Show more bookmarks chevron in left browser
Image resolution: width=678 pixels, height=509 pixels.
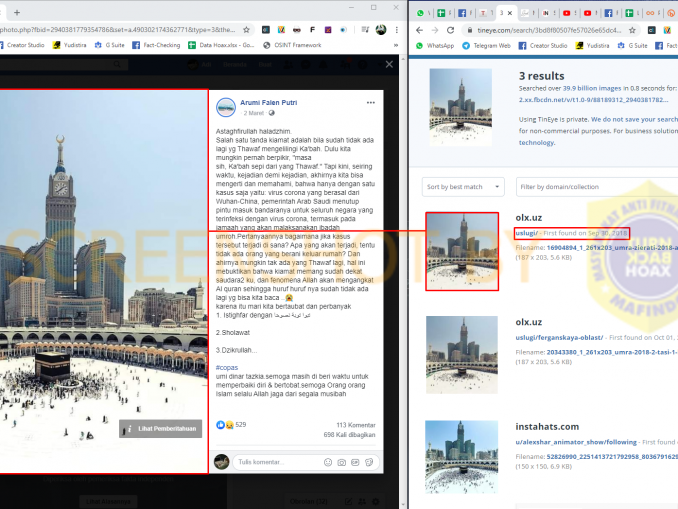pos(396,45)
